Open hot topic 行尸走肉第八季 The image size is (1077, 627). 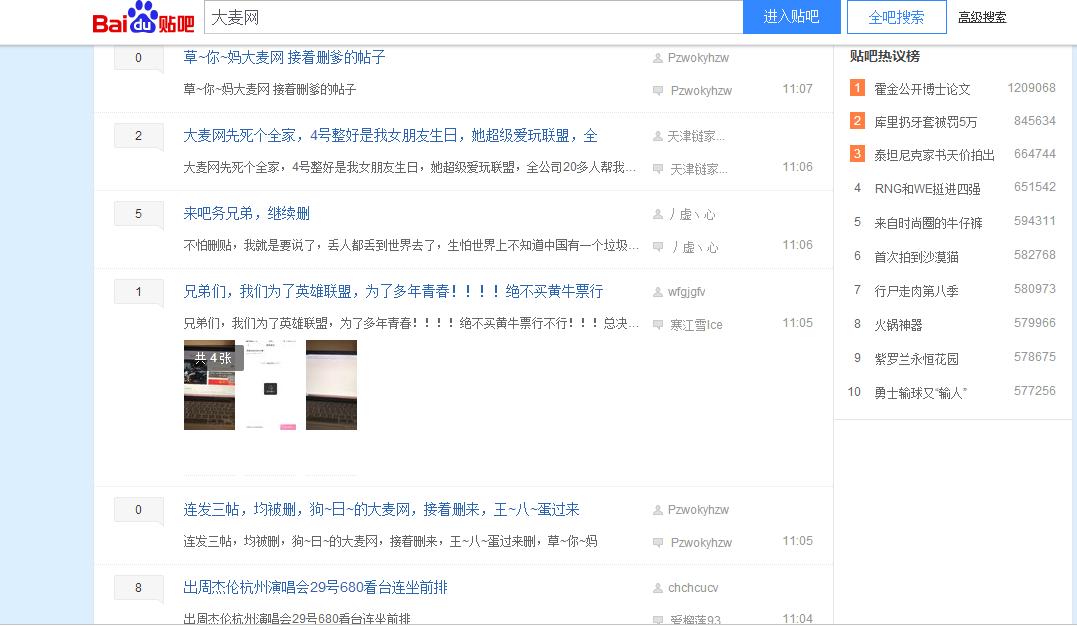(916, 291)
